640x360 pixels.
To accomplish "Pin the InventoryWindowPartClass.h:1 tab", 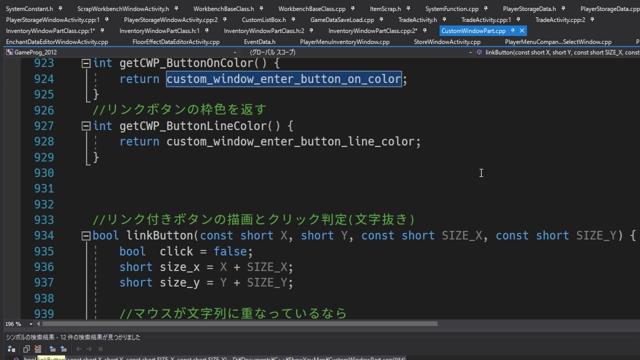I will [x=207, y=30].
